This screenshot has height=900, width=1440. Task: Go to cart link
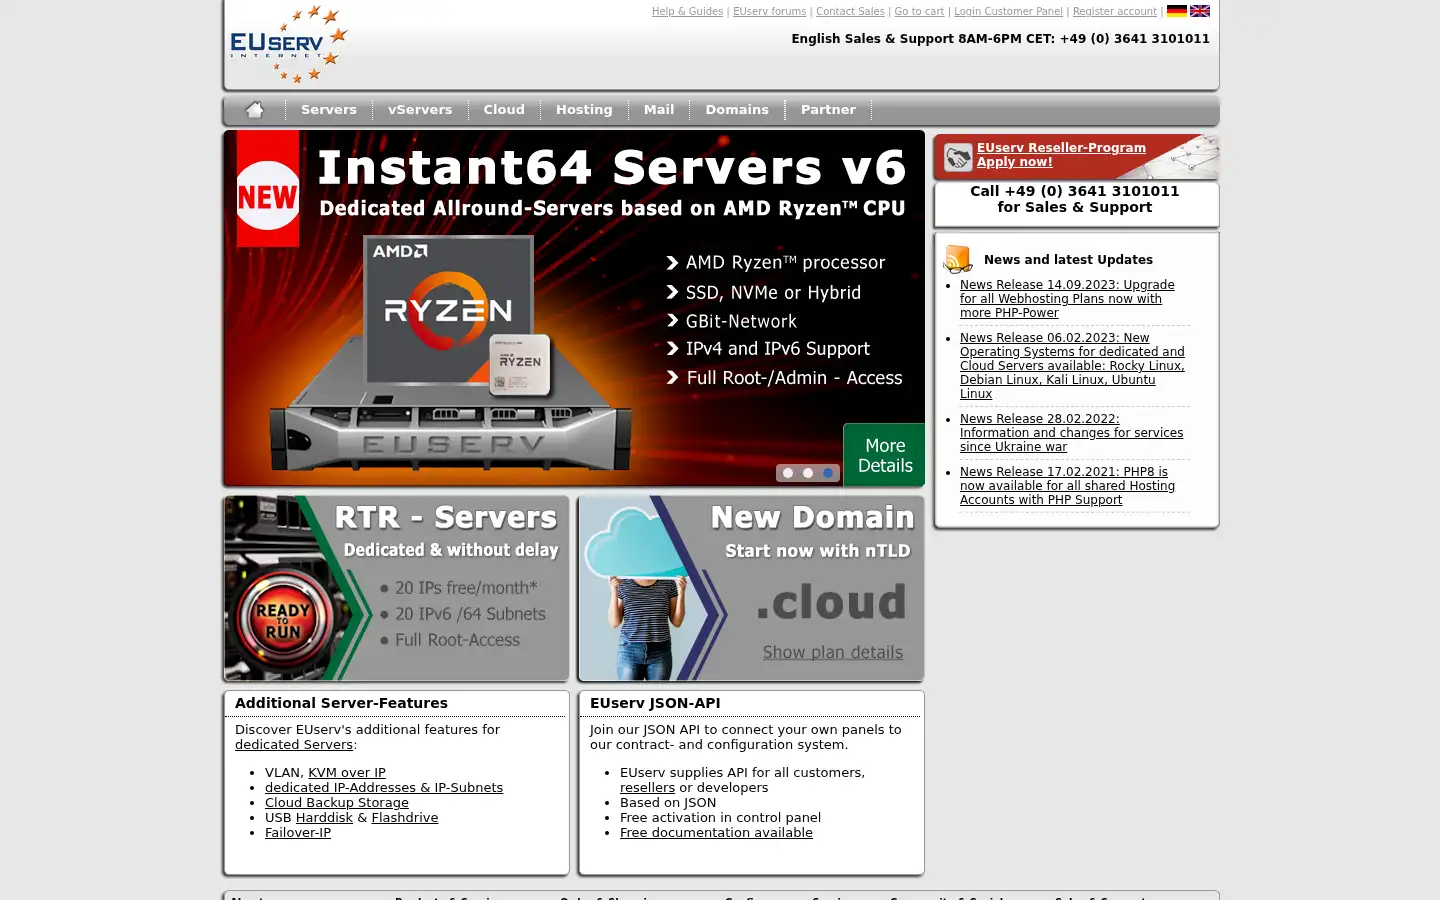(x=919, y=12)
